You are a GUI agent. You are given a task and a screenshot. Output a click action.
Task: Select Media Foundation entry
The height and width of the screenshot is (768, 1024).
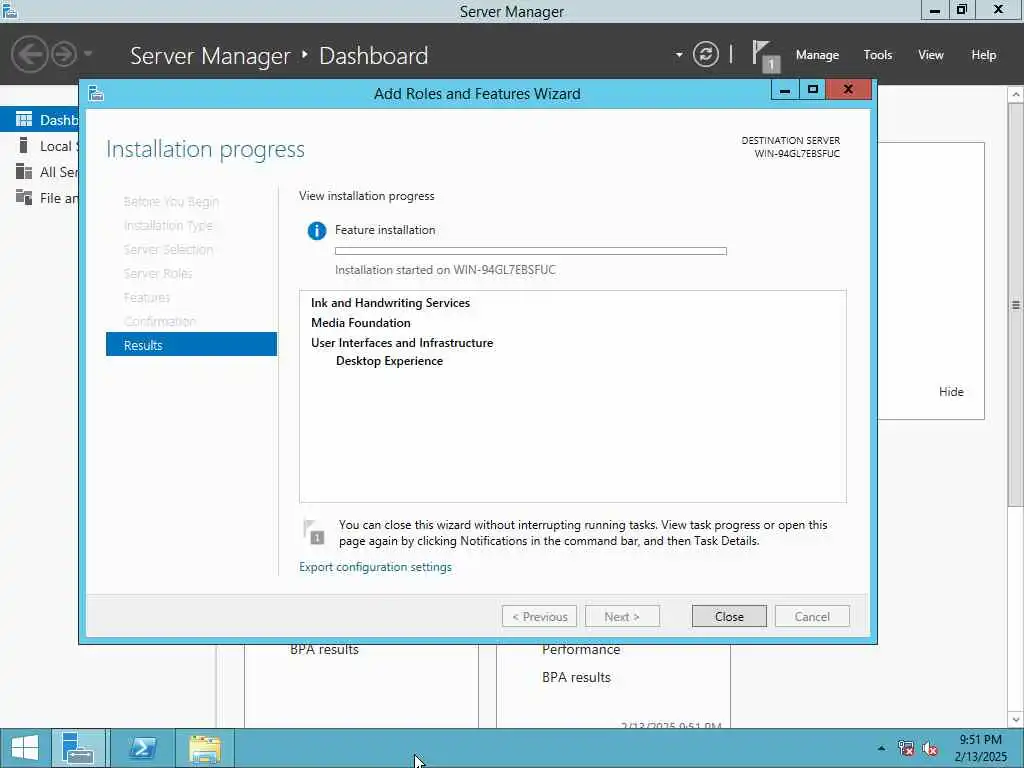click(x=360, y=323)
